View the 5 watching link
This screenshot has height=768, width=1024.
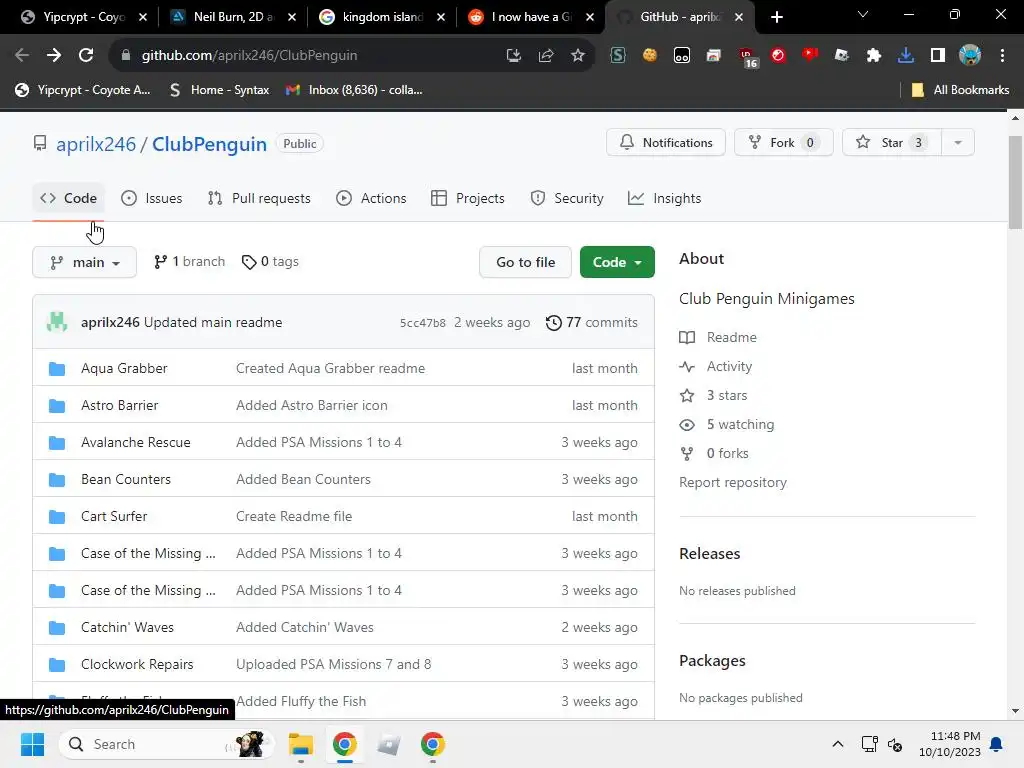point(727,424)
